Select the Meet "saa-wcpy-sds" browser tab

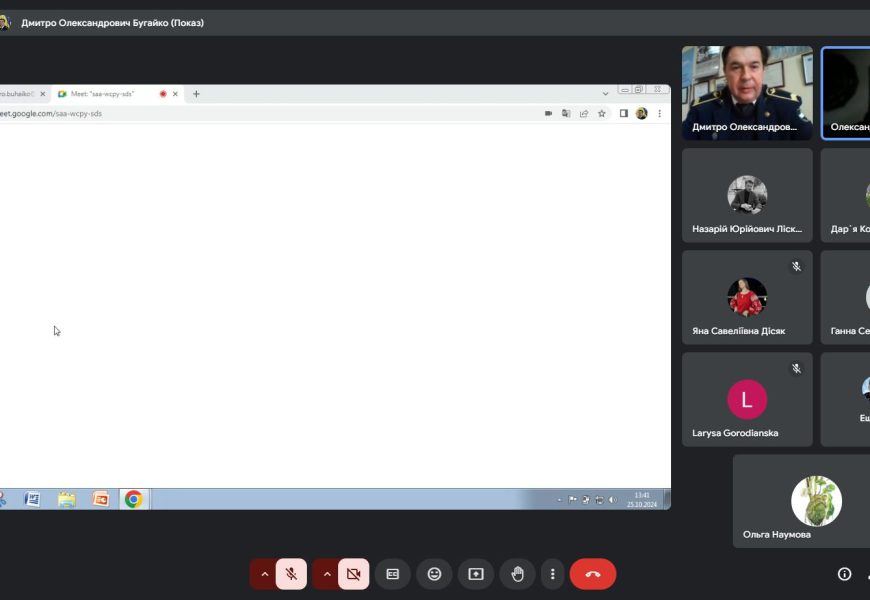110,94
